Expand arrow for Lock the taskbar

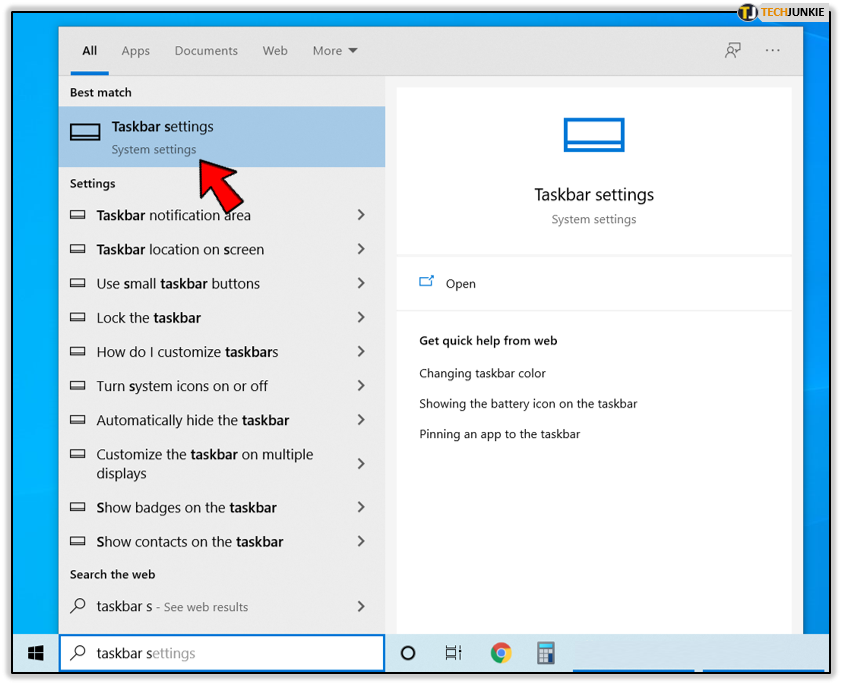[361, 318]
